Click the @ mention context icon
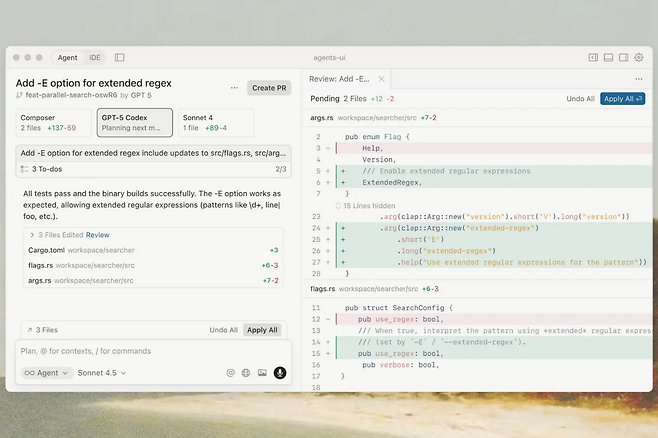Viewport: 658px width, 438px height. click(230, 373)
